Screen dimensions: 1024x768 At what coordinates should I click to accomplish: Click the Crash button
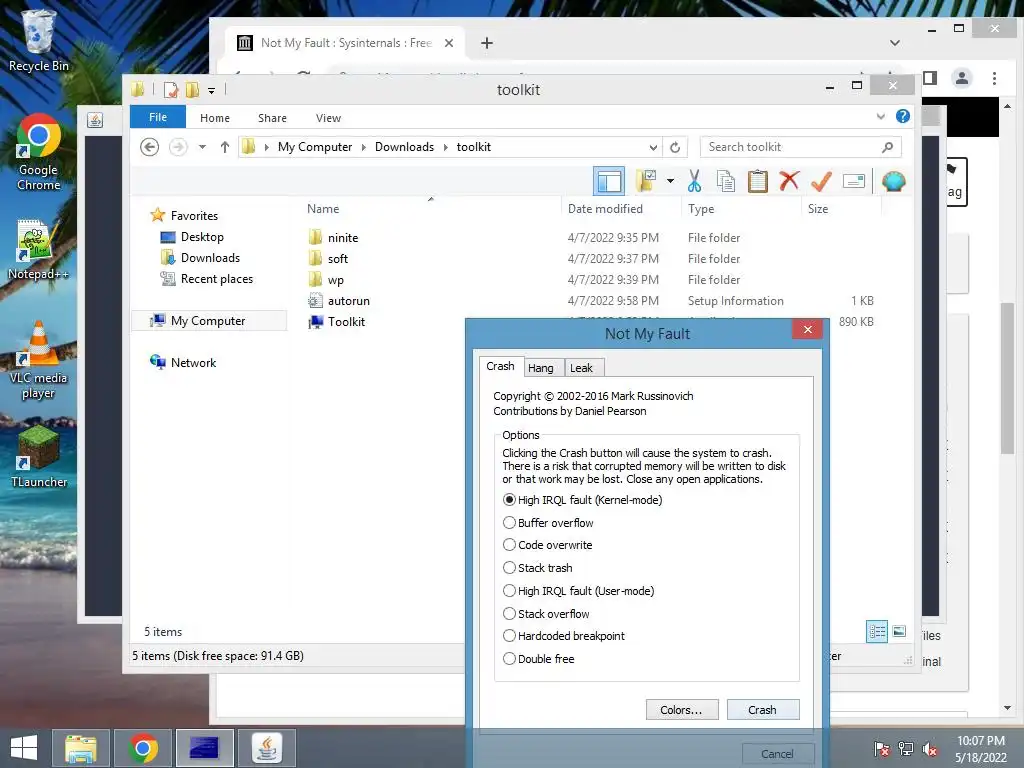pos(762,710)
